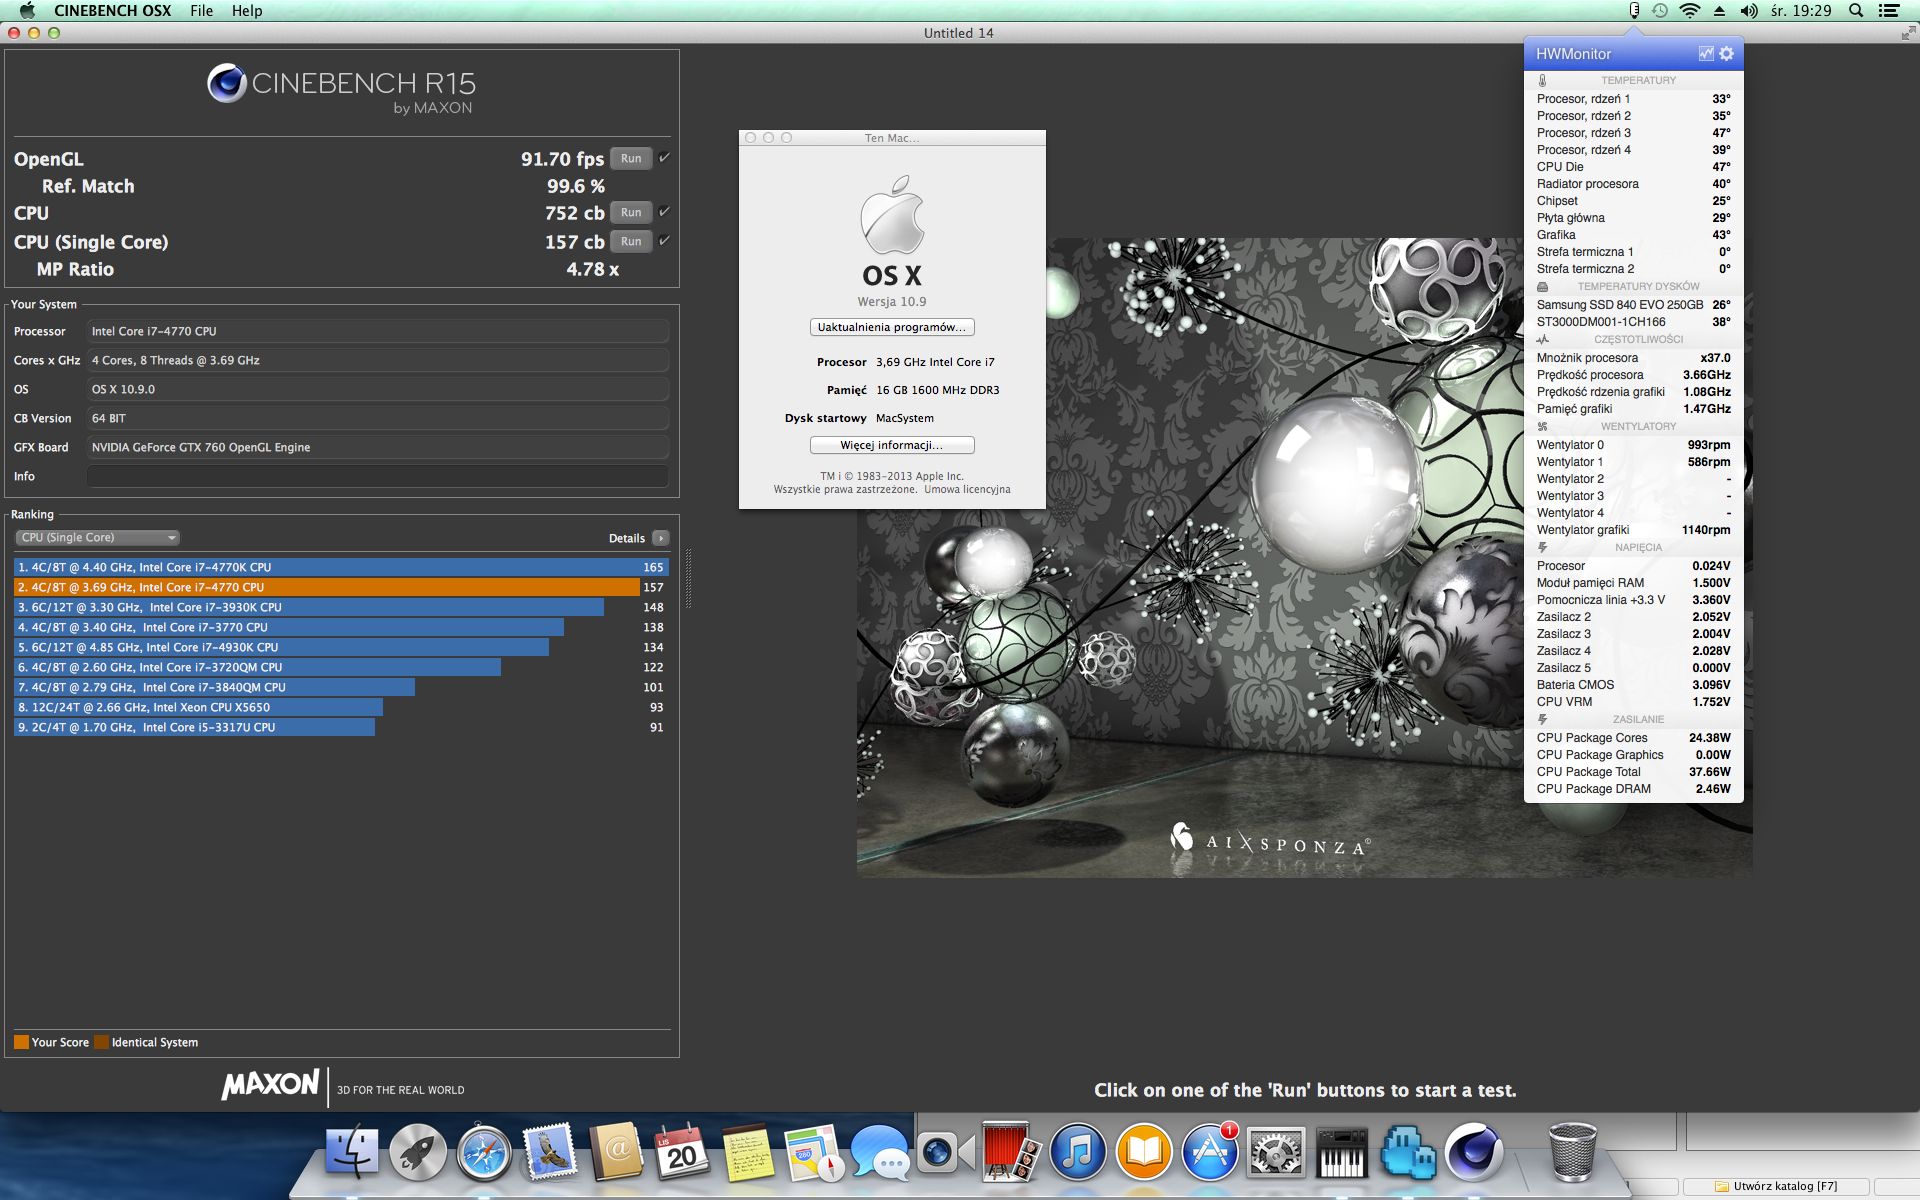1920x1200 pixels.
Task: Click Samsung SSD 840 EVO 250GB row
Action: coord(1633,305)
